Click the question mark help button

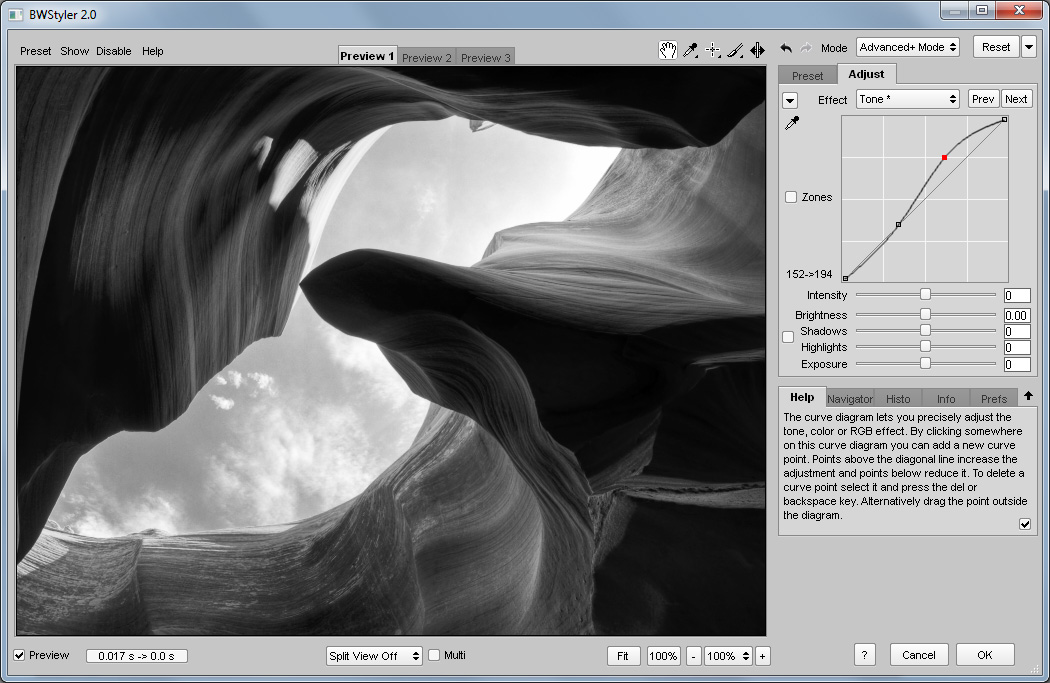[x=865, y=655]
